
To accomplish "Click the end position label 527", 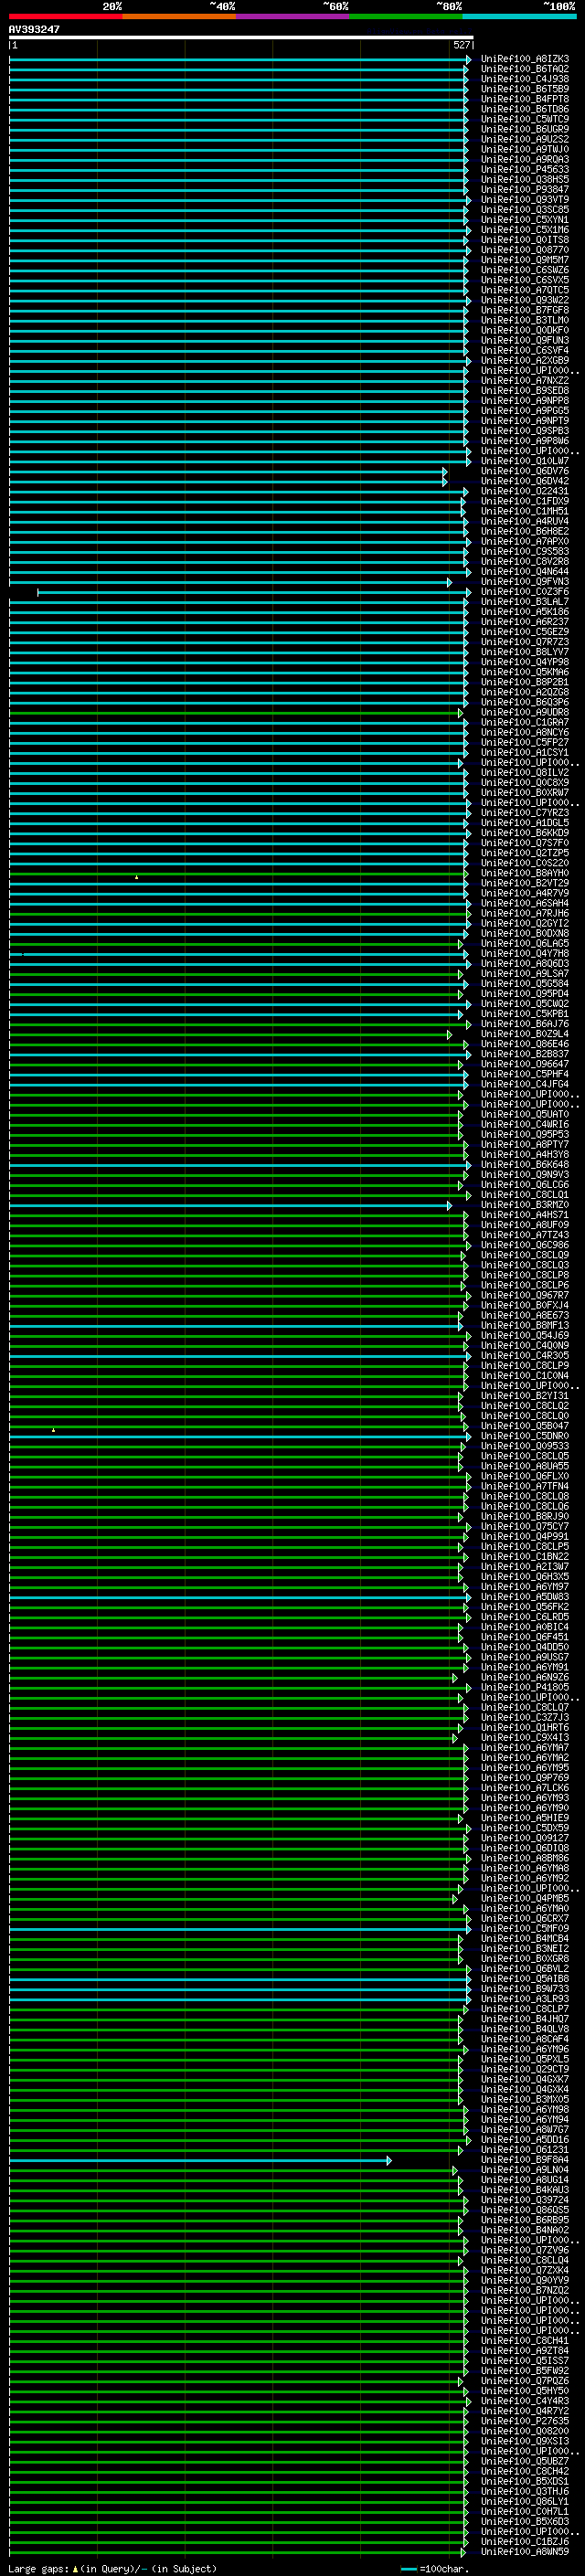I will tap(462, 46).
